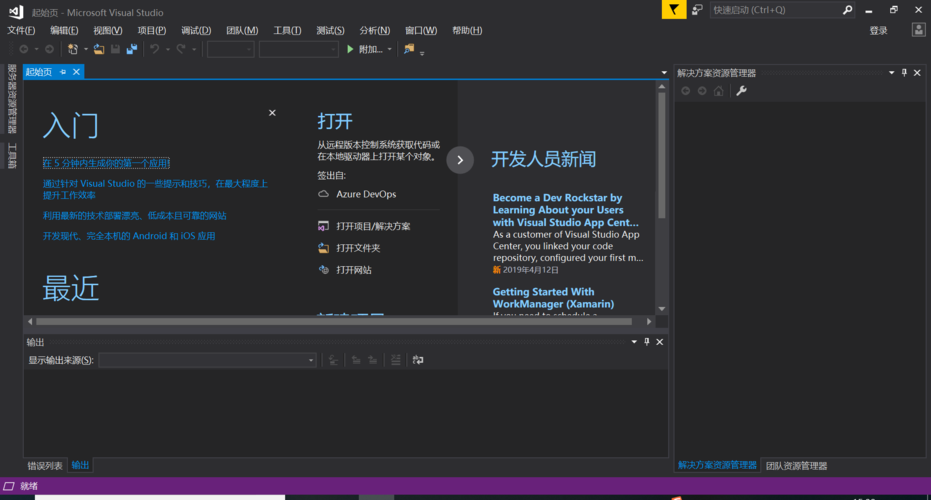Open the 编辑(E) menu
This screenshot has height=500, width=931.
click(64, 30)
